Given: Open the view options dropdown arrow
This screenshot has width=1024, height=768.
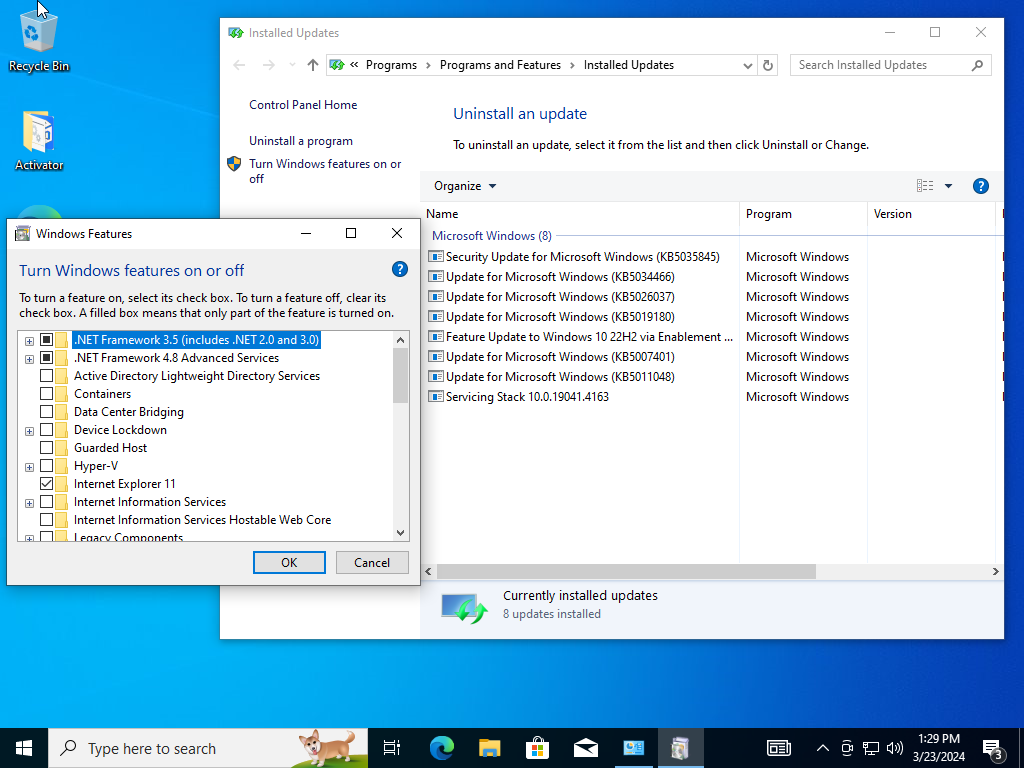Looking at the screenshot, I should [x=948, y=186].
